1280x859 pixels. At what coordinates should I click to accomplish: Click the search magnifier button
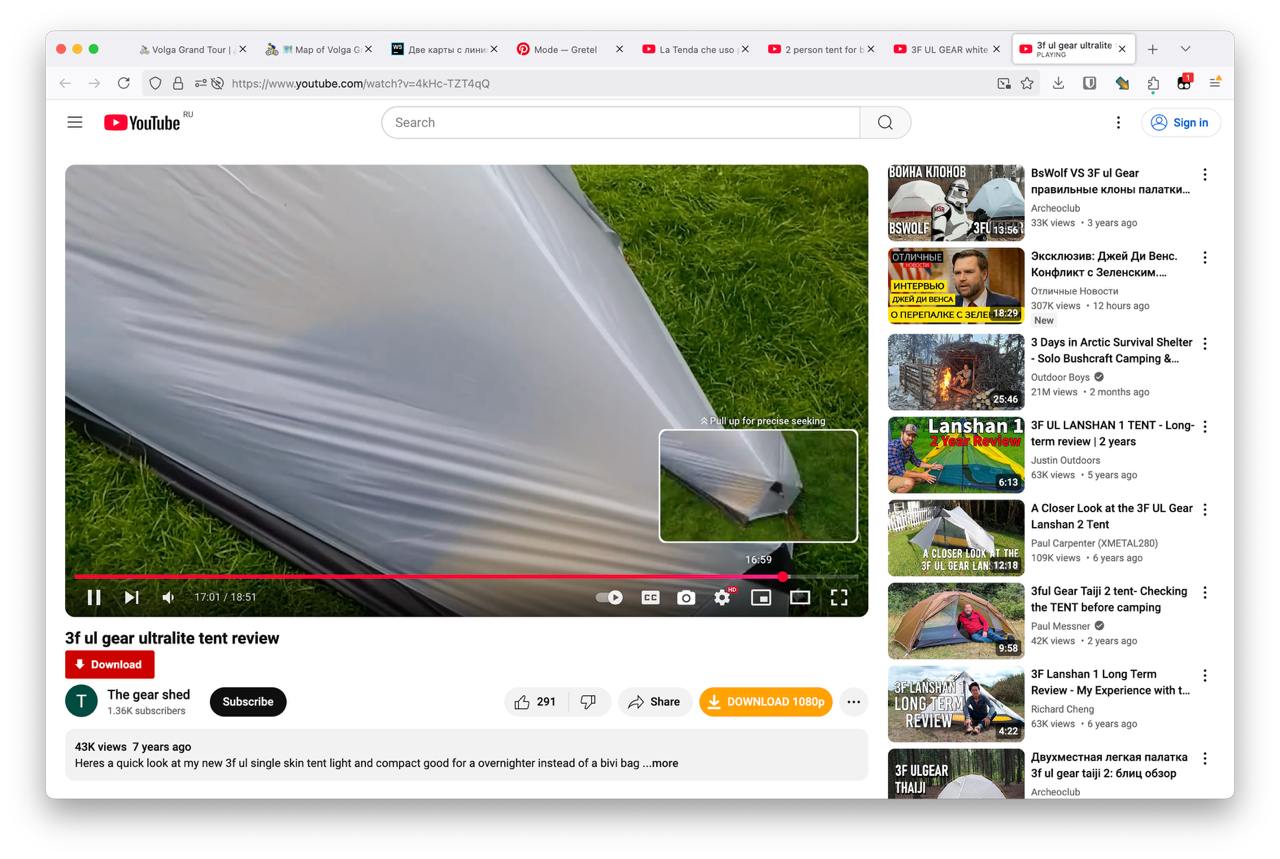coord(885,122)
